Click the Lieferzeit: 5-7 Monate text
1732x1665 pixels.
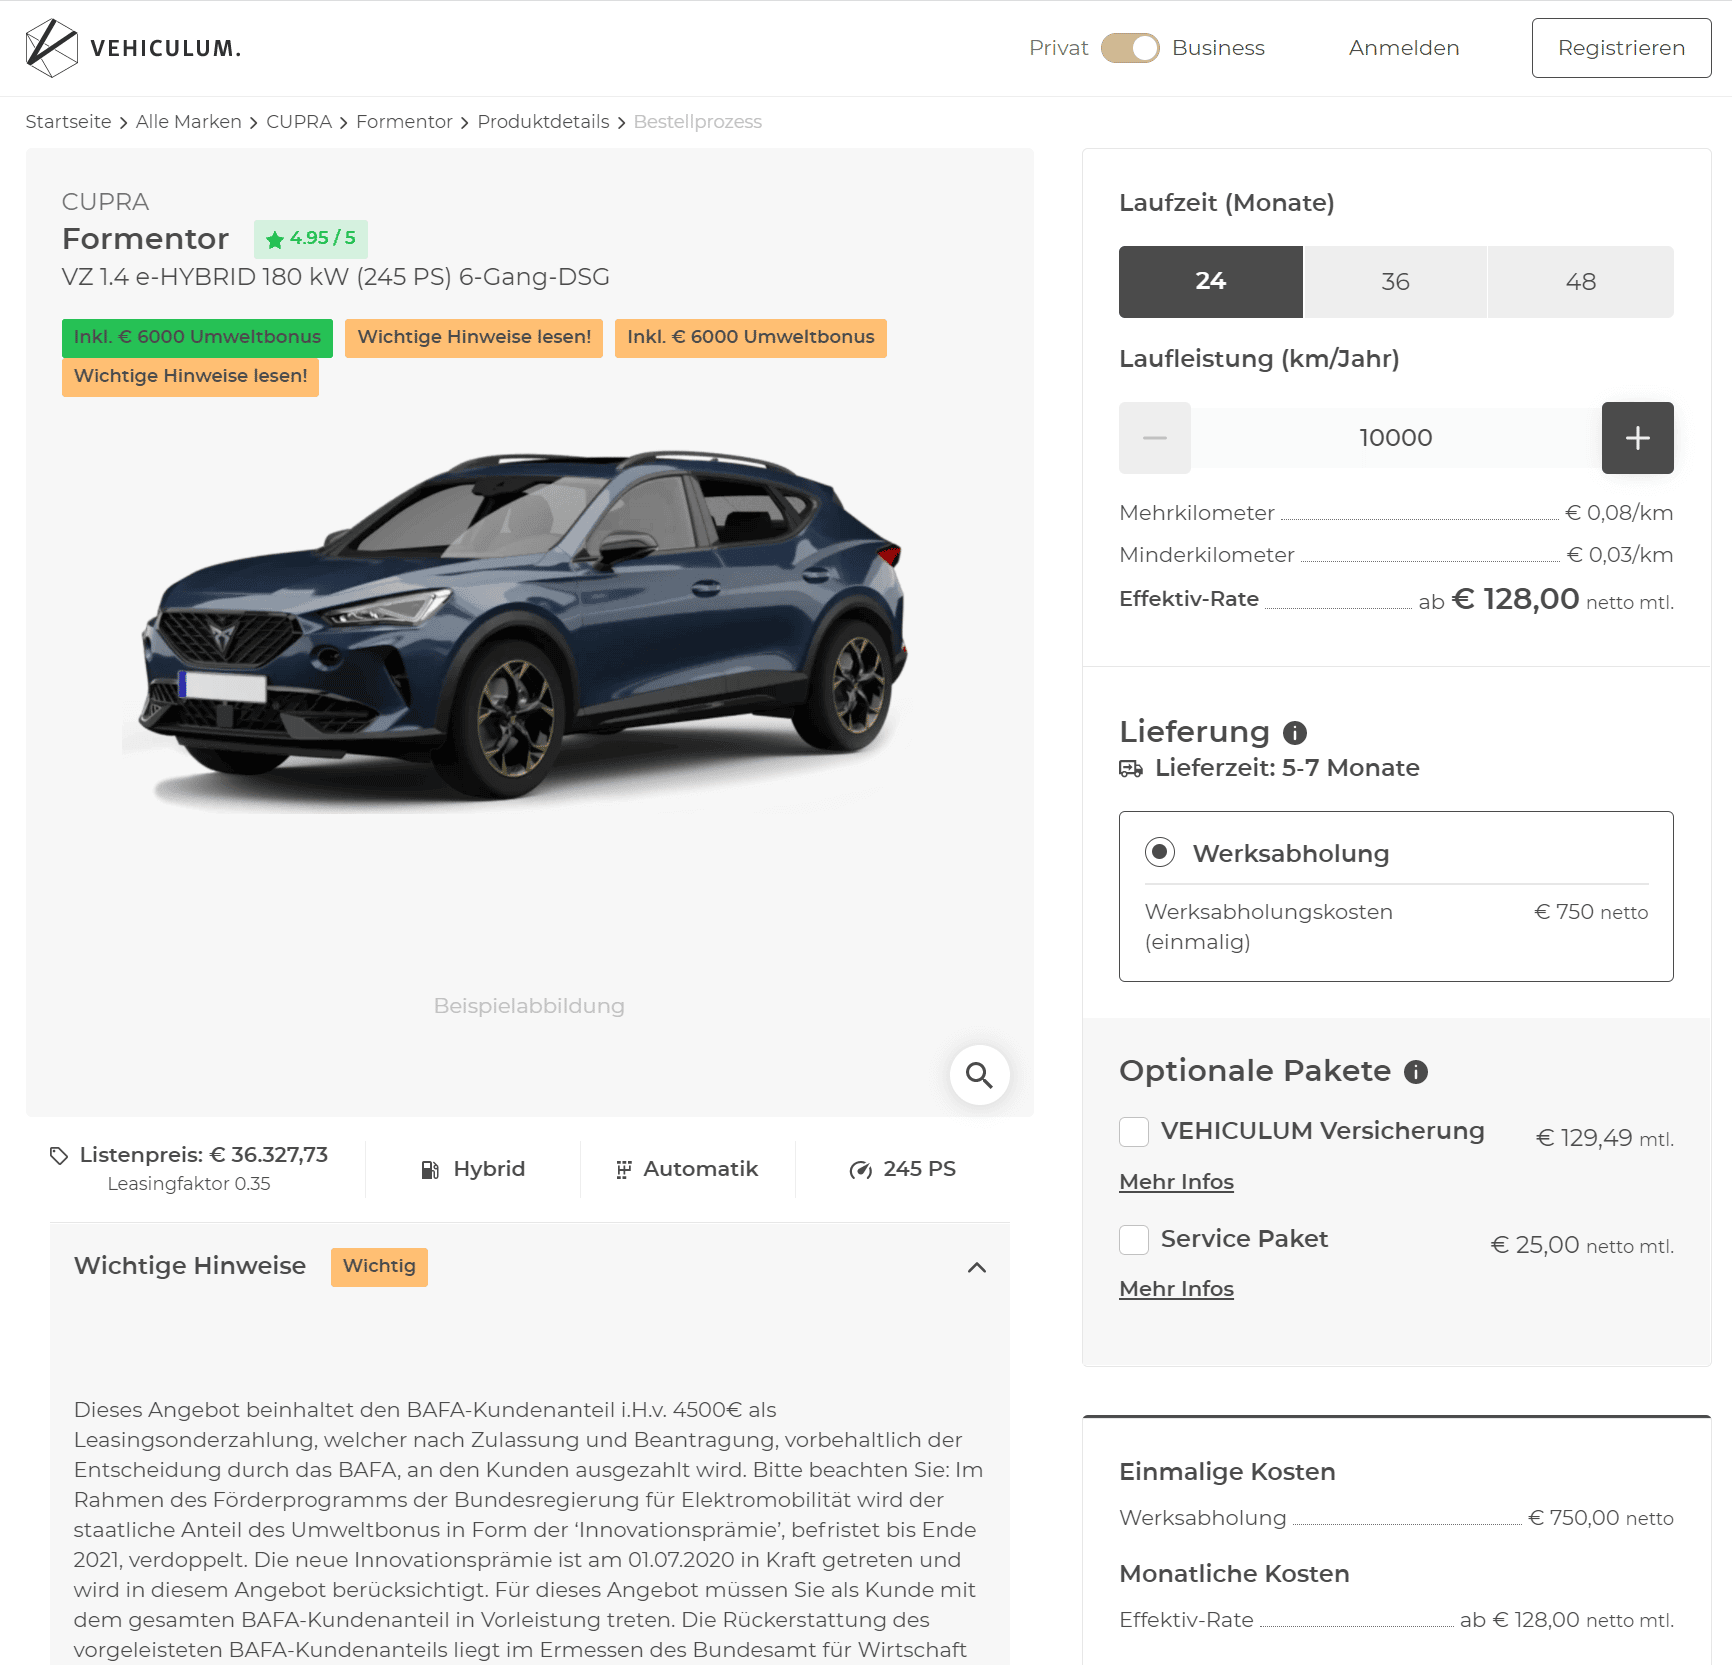(x=1287, y=768)
